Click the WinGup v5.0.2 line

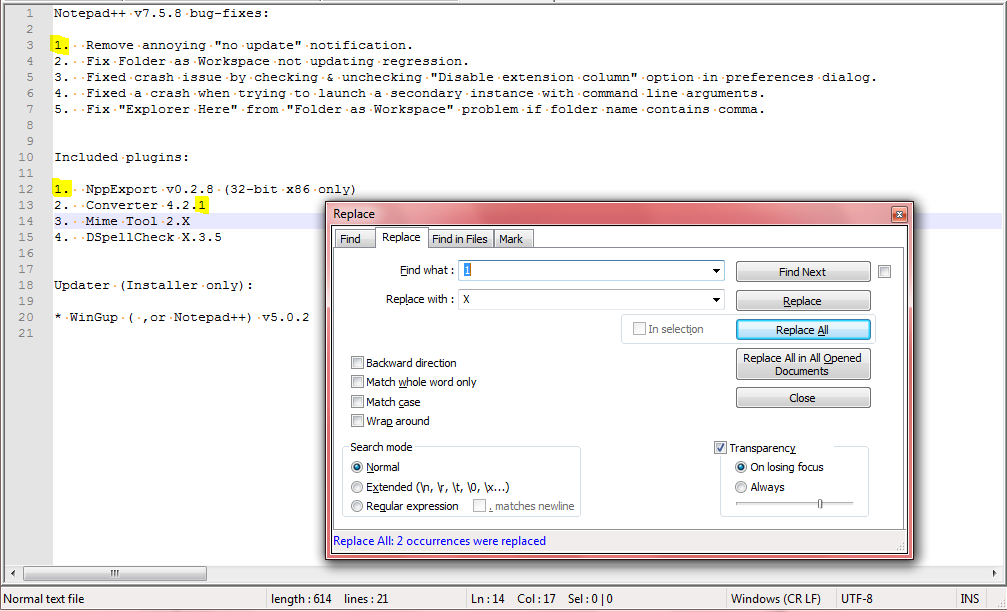[182, 317]
